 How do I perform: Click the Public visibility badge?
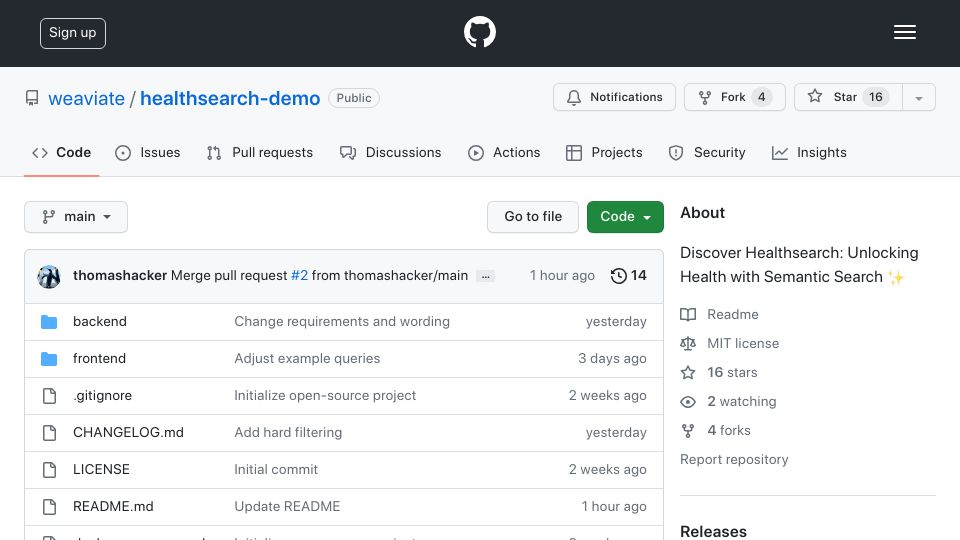[354, 98]
